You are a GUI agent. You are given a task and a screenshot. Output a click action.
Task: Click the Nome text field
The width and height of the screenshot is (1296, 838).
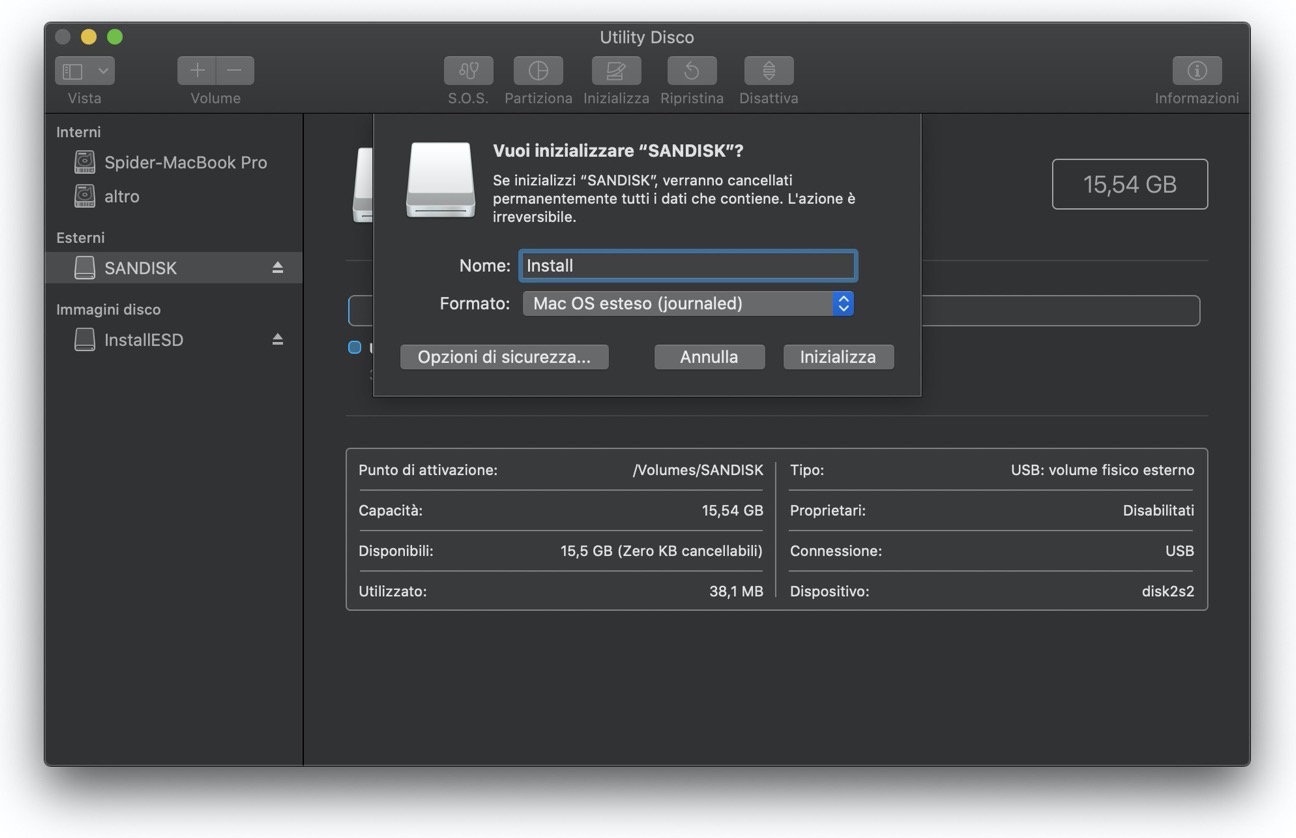[688, 266]
